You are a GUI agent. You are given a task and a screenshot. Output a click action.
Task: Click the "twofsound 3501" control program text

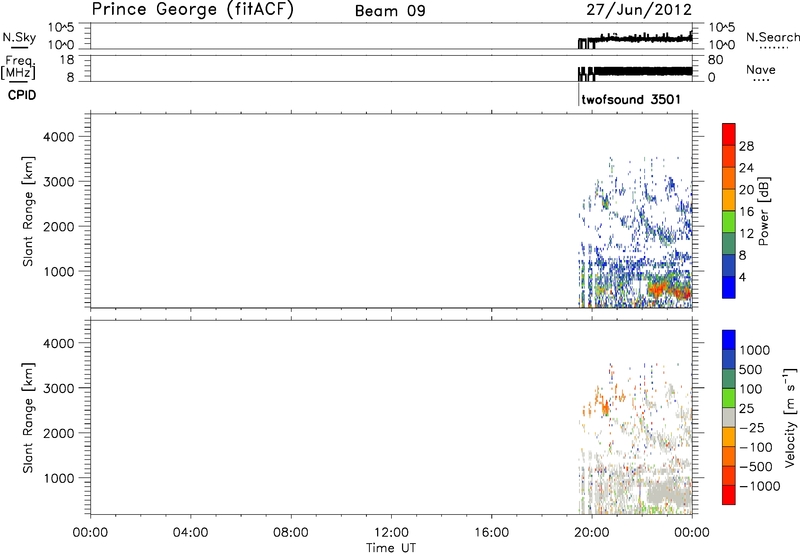[x=631, y=99]
